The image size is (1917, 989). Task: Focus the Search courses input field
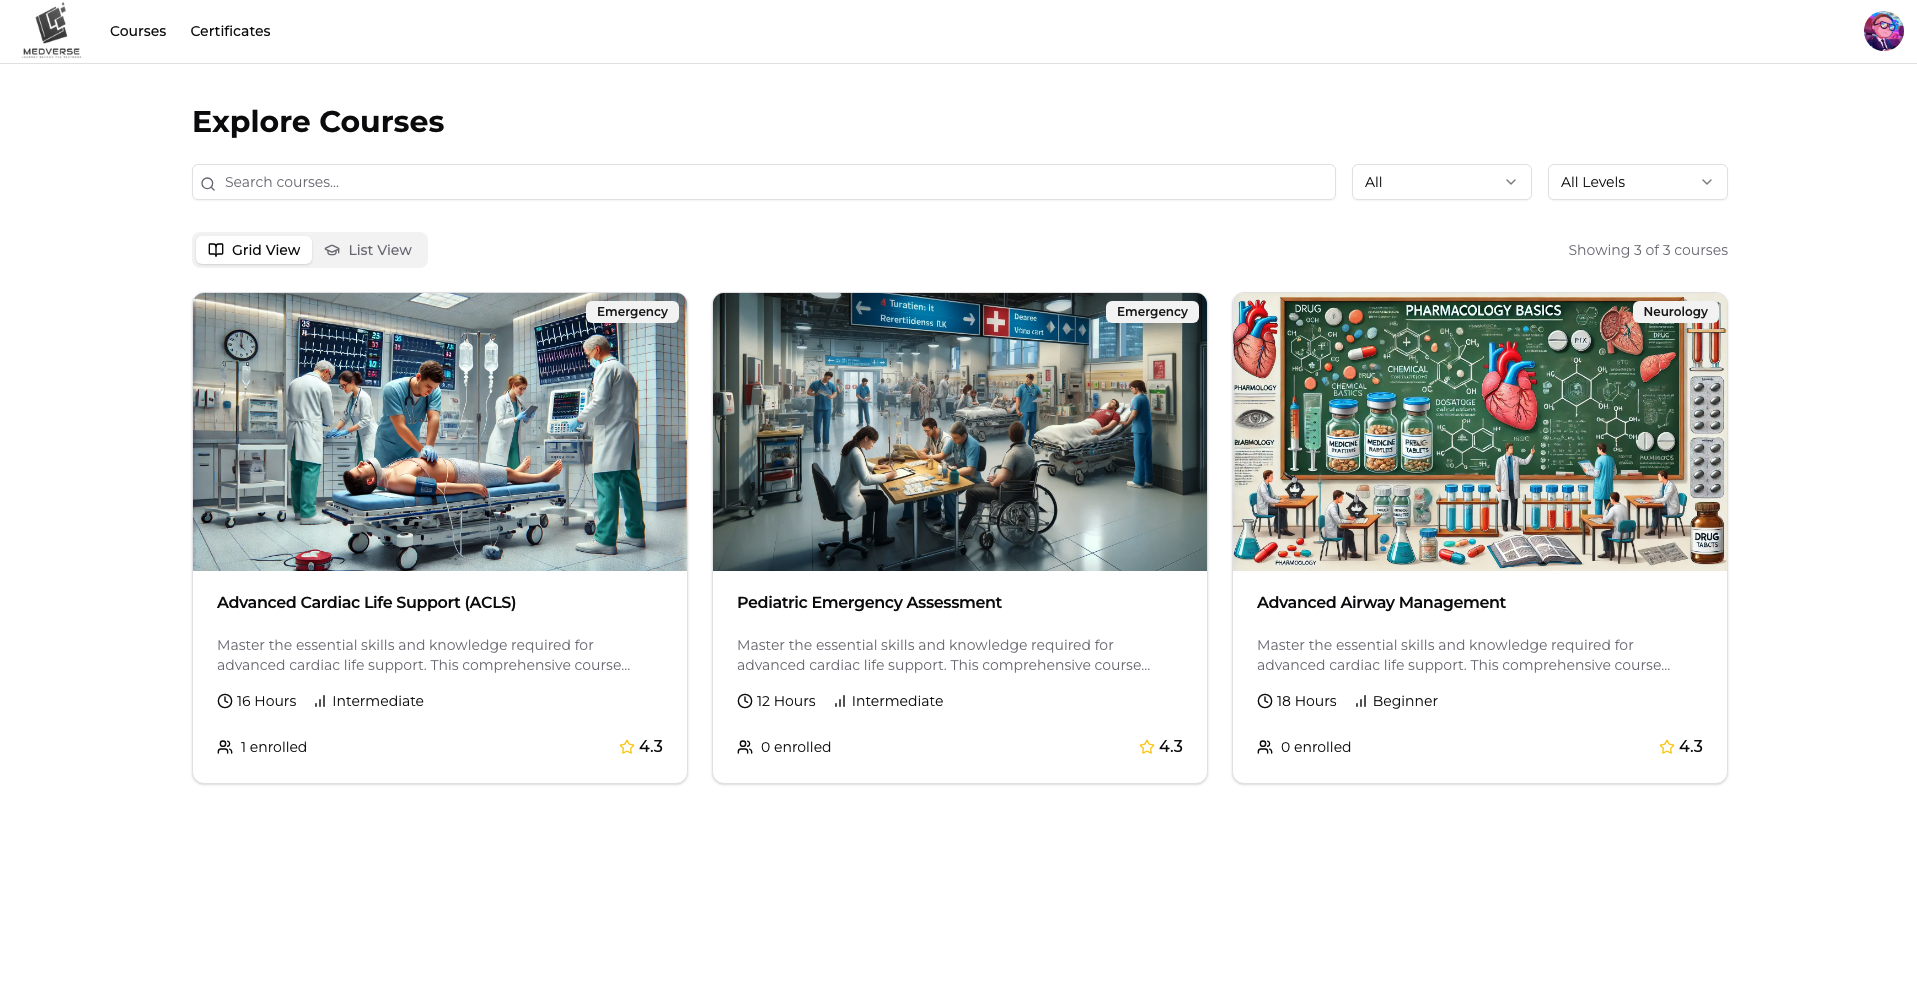click(x=770, y=182)
